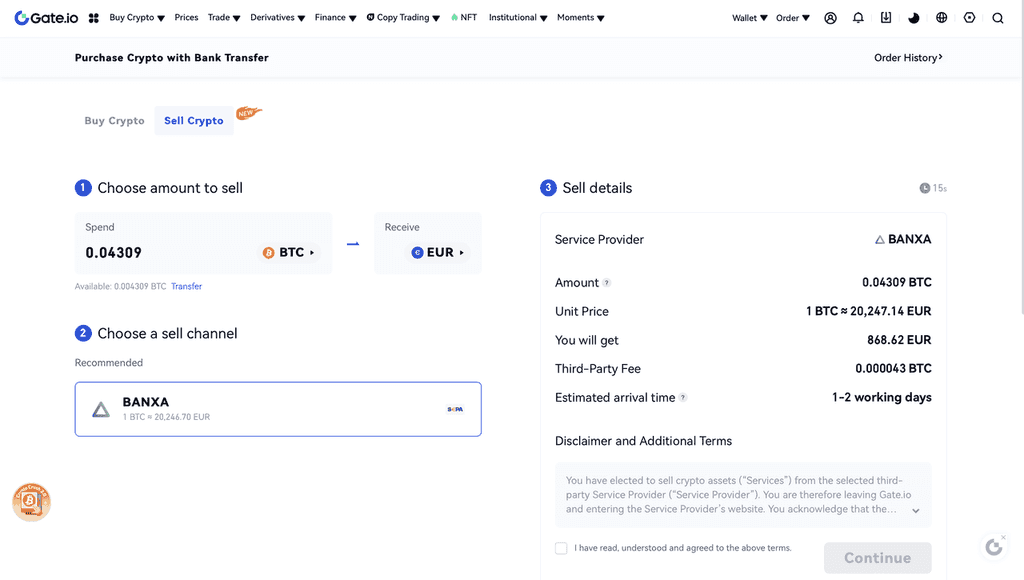Screen dimensions: 1024x580
Task: Click the search magnifier icon
Action: (x=998, y=18)
